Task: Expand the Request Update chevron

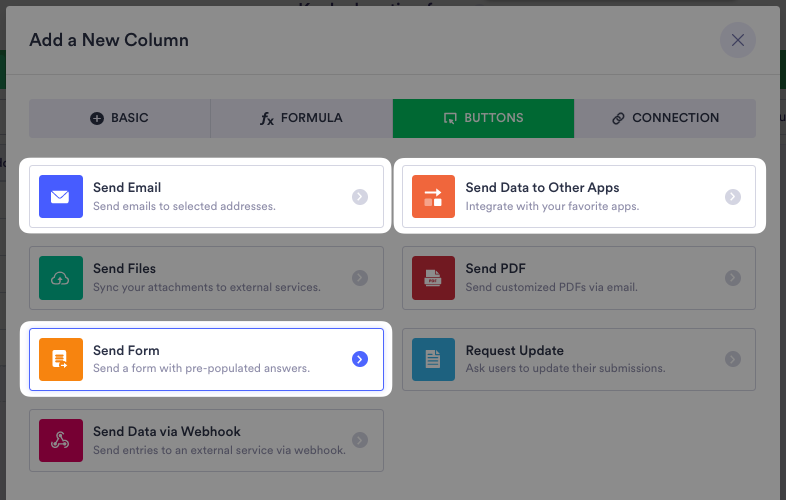Action: 733,359
